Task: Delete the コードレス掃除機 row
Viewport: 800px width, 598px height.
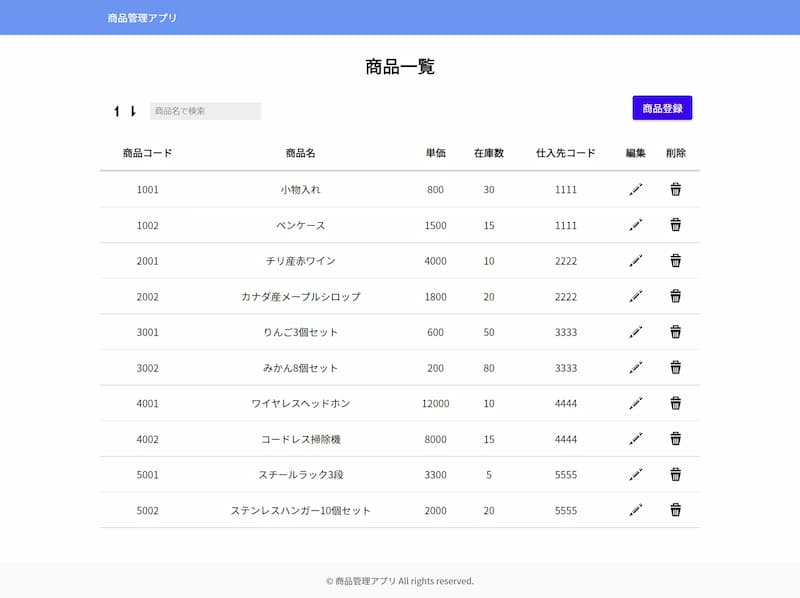Action: point(676,439)
